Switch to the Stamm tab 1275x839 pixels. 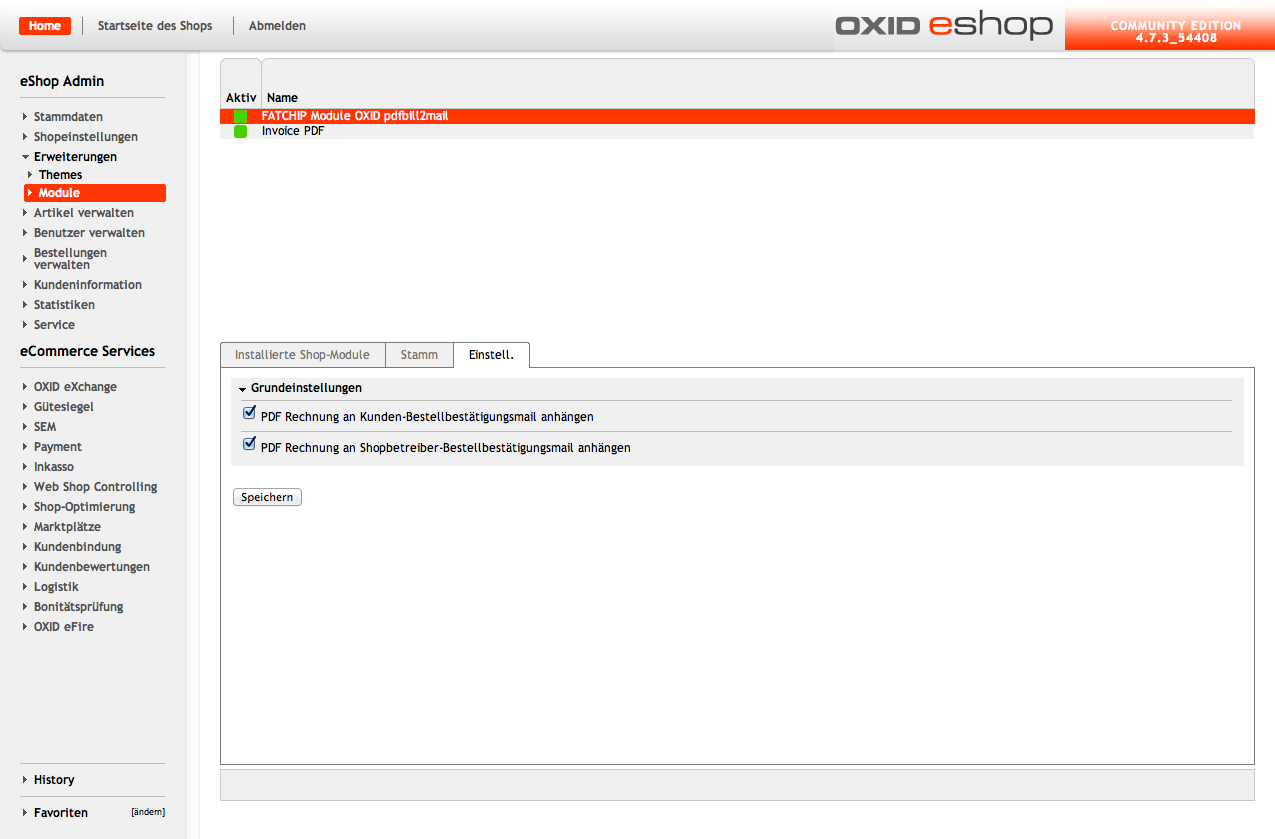tap(419, 355)
